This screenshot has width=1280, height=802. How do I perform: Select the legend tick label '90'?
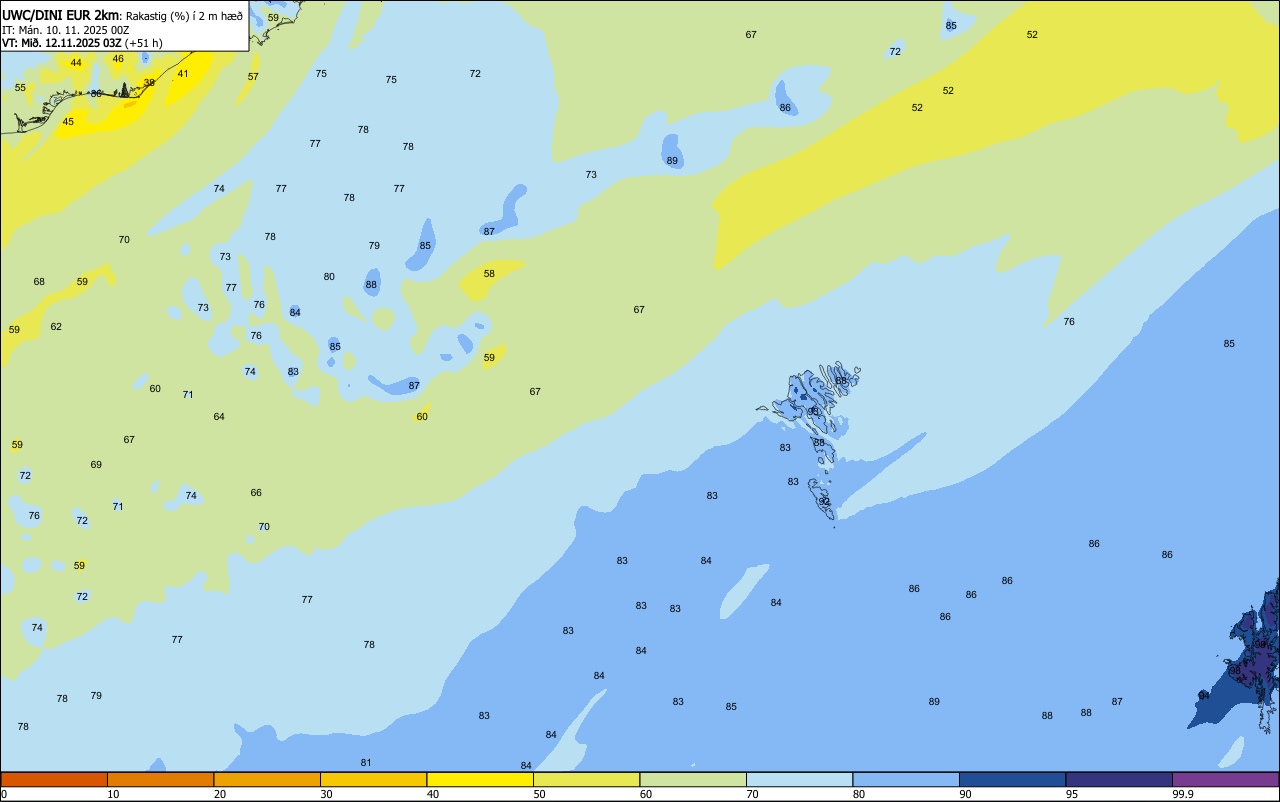(x=965, y=794)
